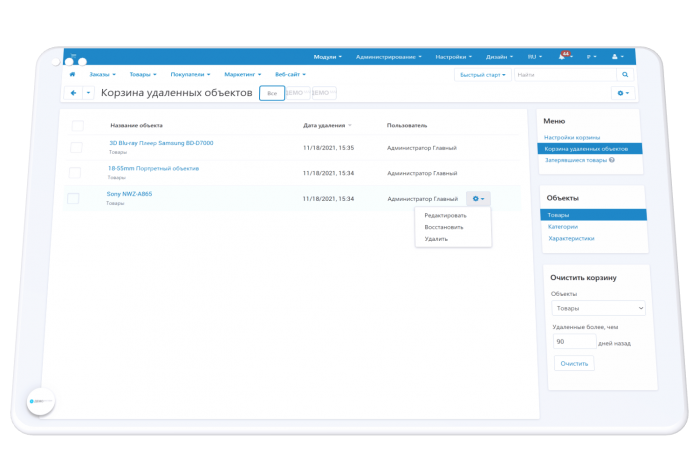Open the Дизайн dropdown menu

(x=499, y=57)
